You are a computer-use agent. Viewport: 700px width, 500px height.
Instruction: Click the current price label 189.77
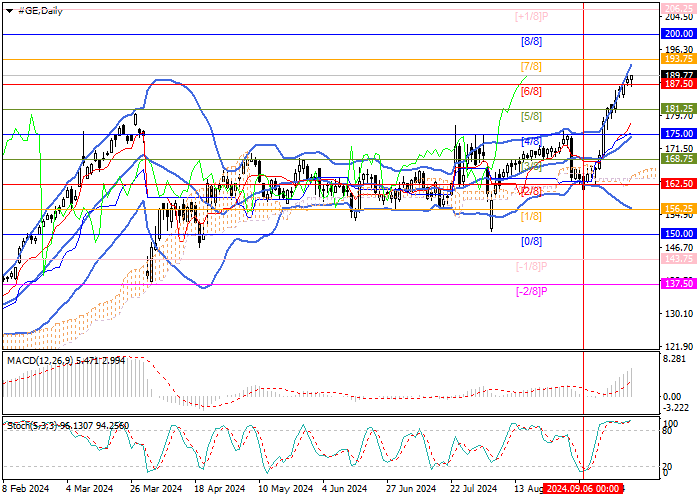point(679,75)
